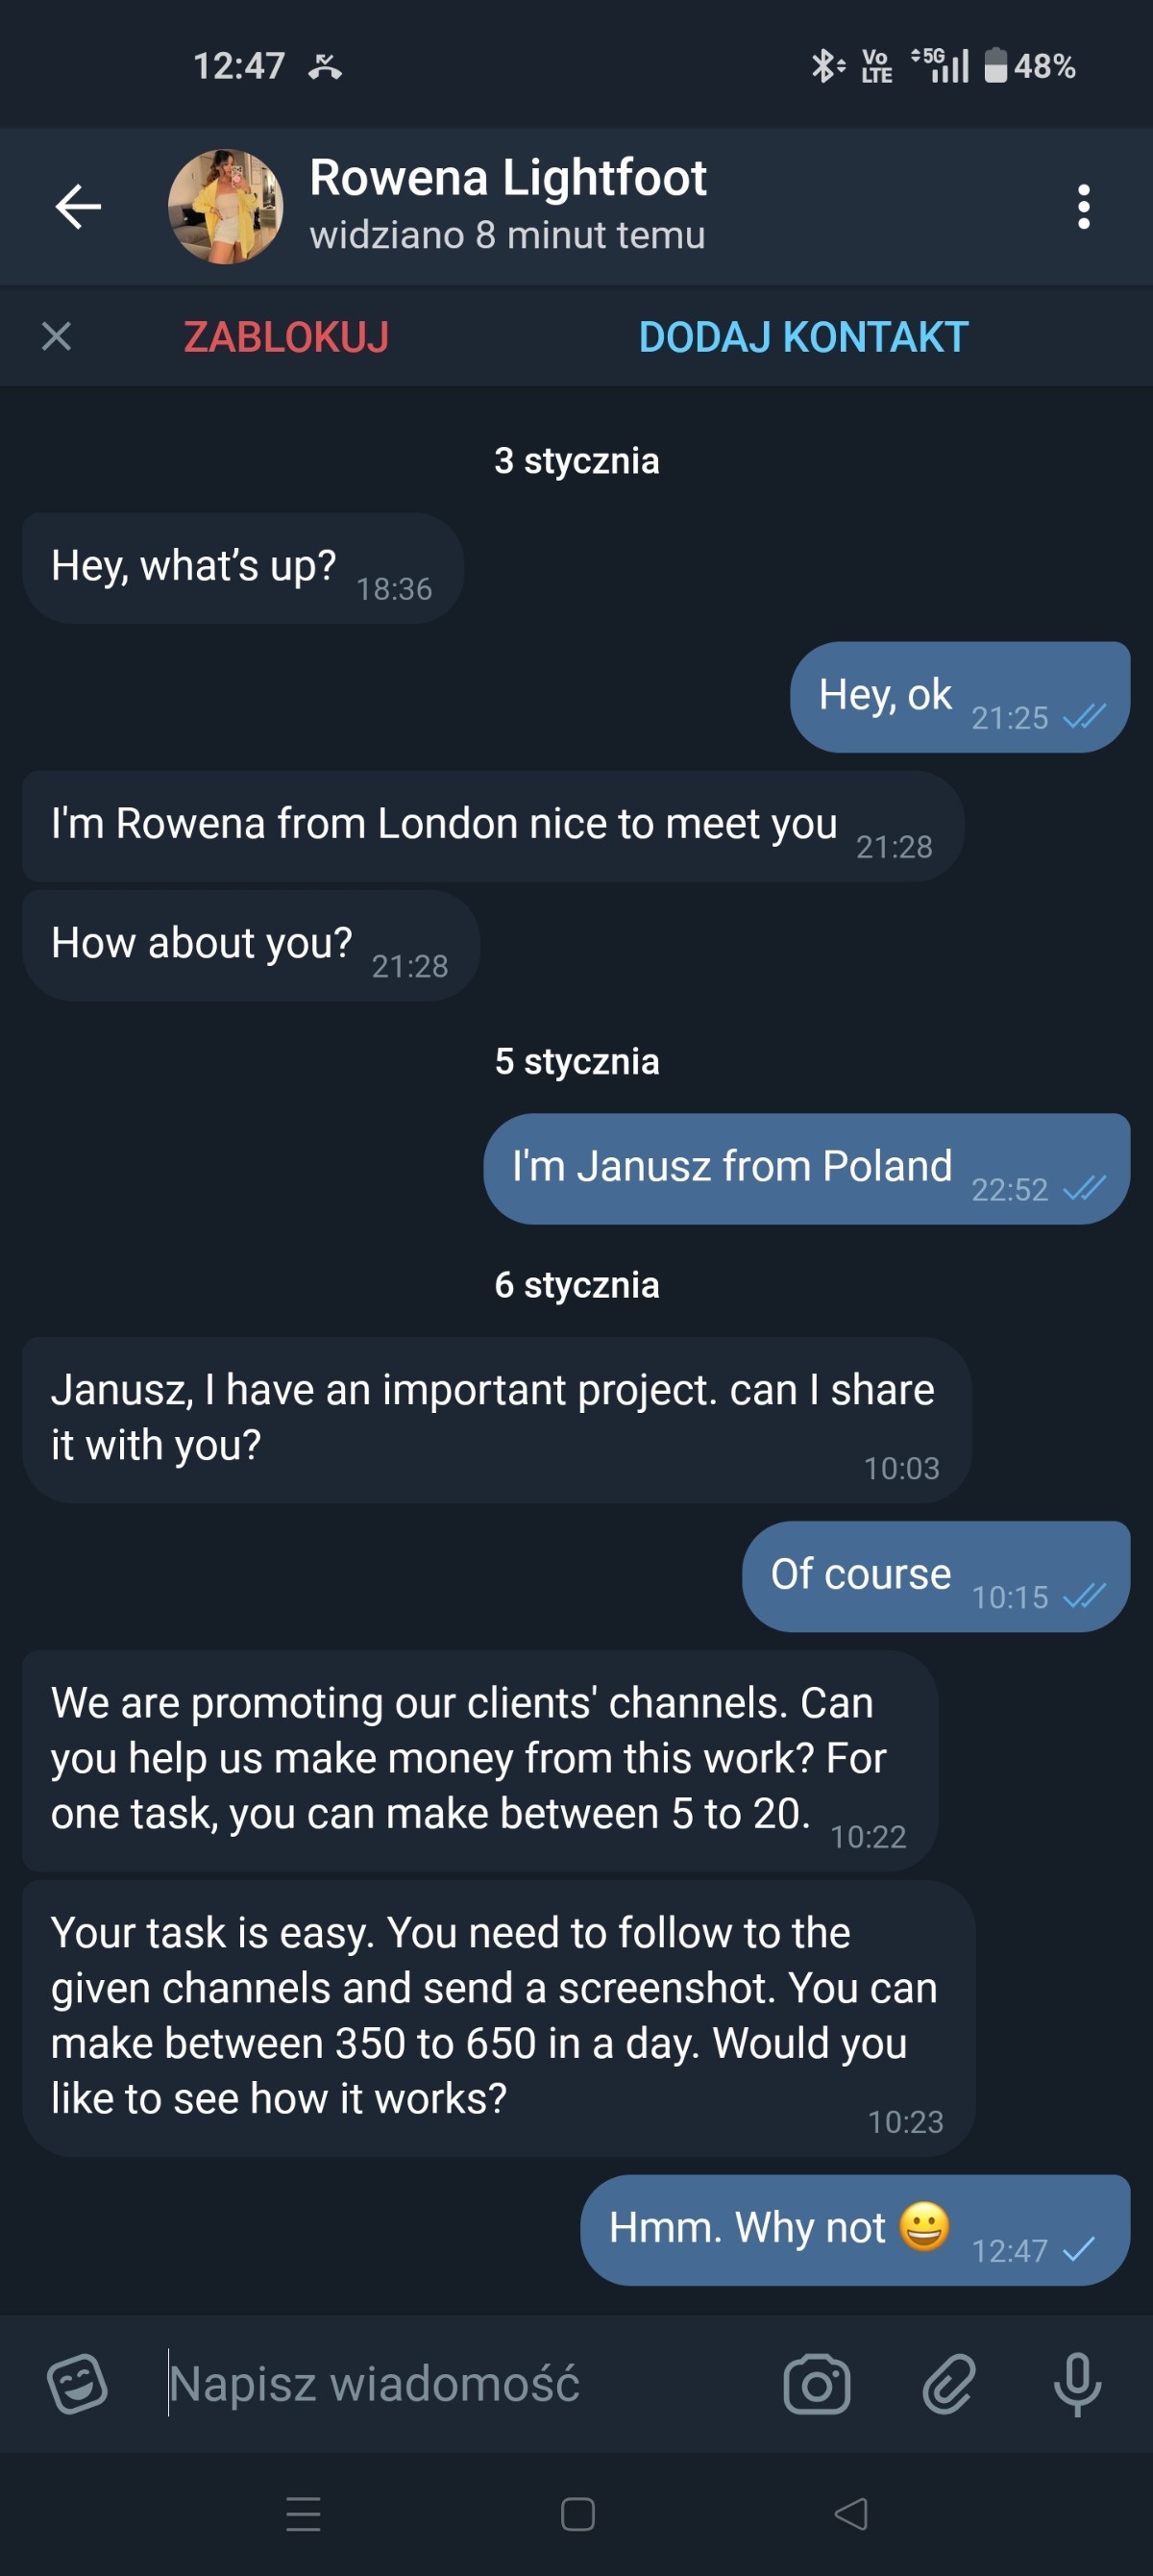
Task: Dismiss the block/add contact bar
Action: pos(57,336)
